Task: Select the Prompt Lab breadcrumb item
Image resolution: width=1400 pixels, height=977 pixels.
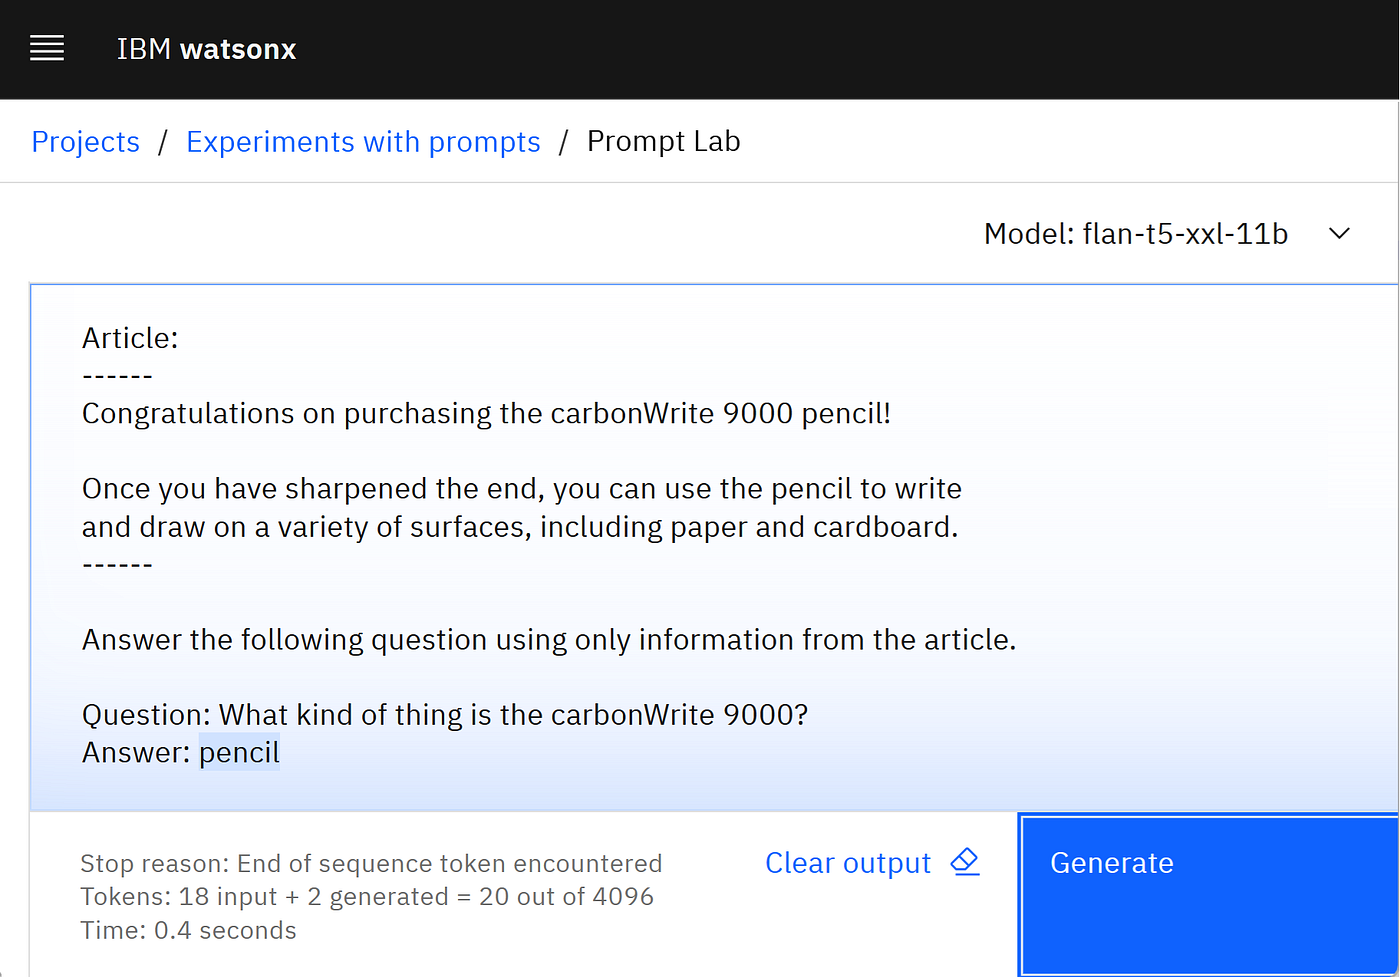Action: 663,141
